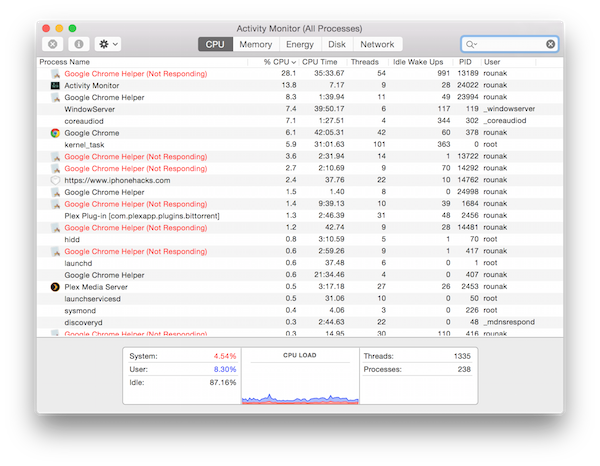The image size is (600, 466).
Task: Sort by the % CPU column header
Action: click(x=280, y=62)
